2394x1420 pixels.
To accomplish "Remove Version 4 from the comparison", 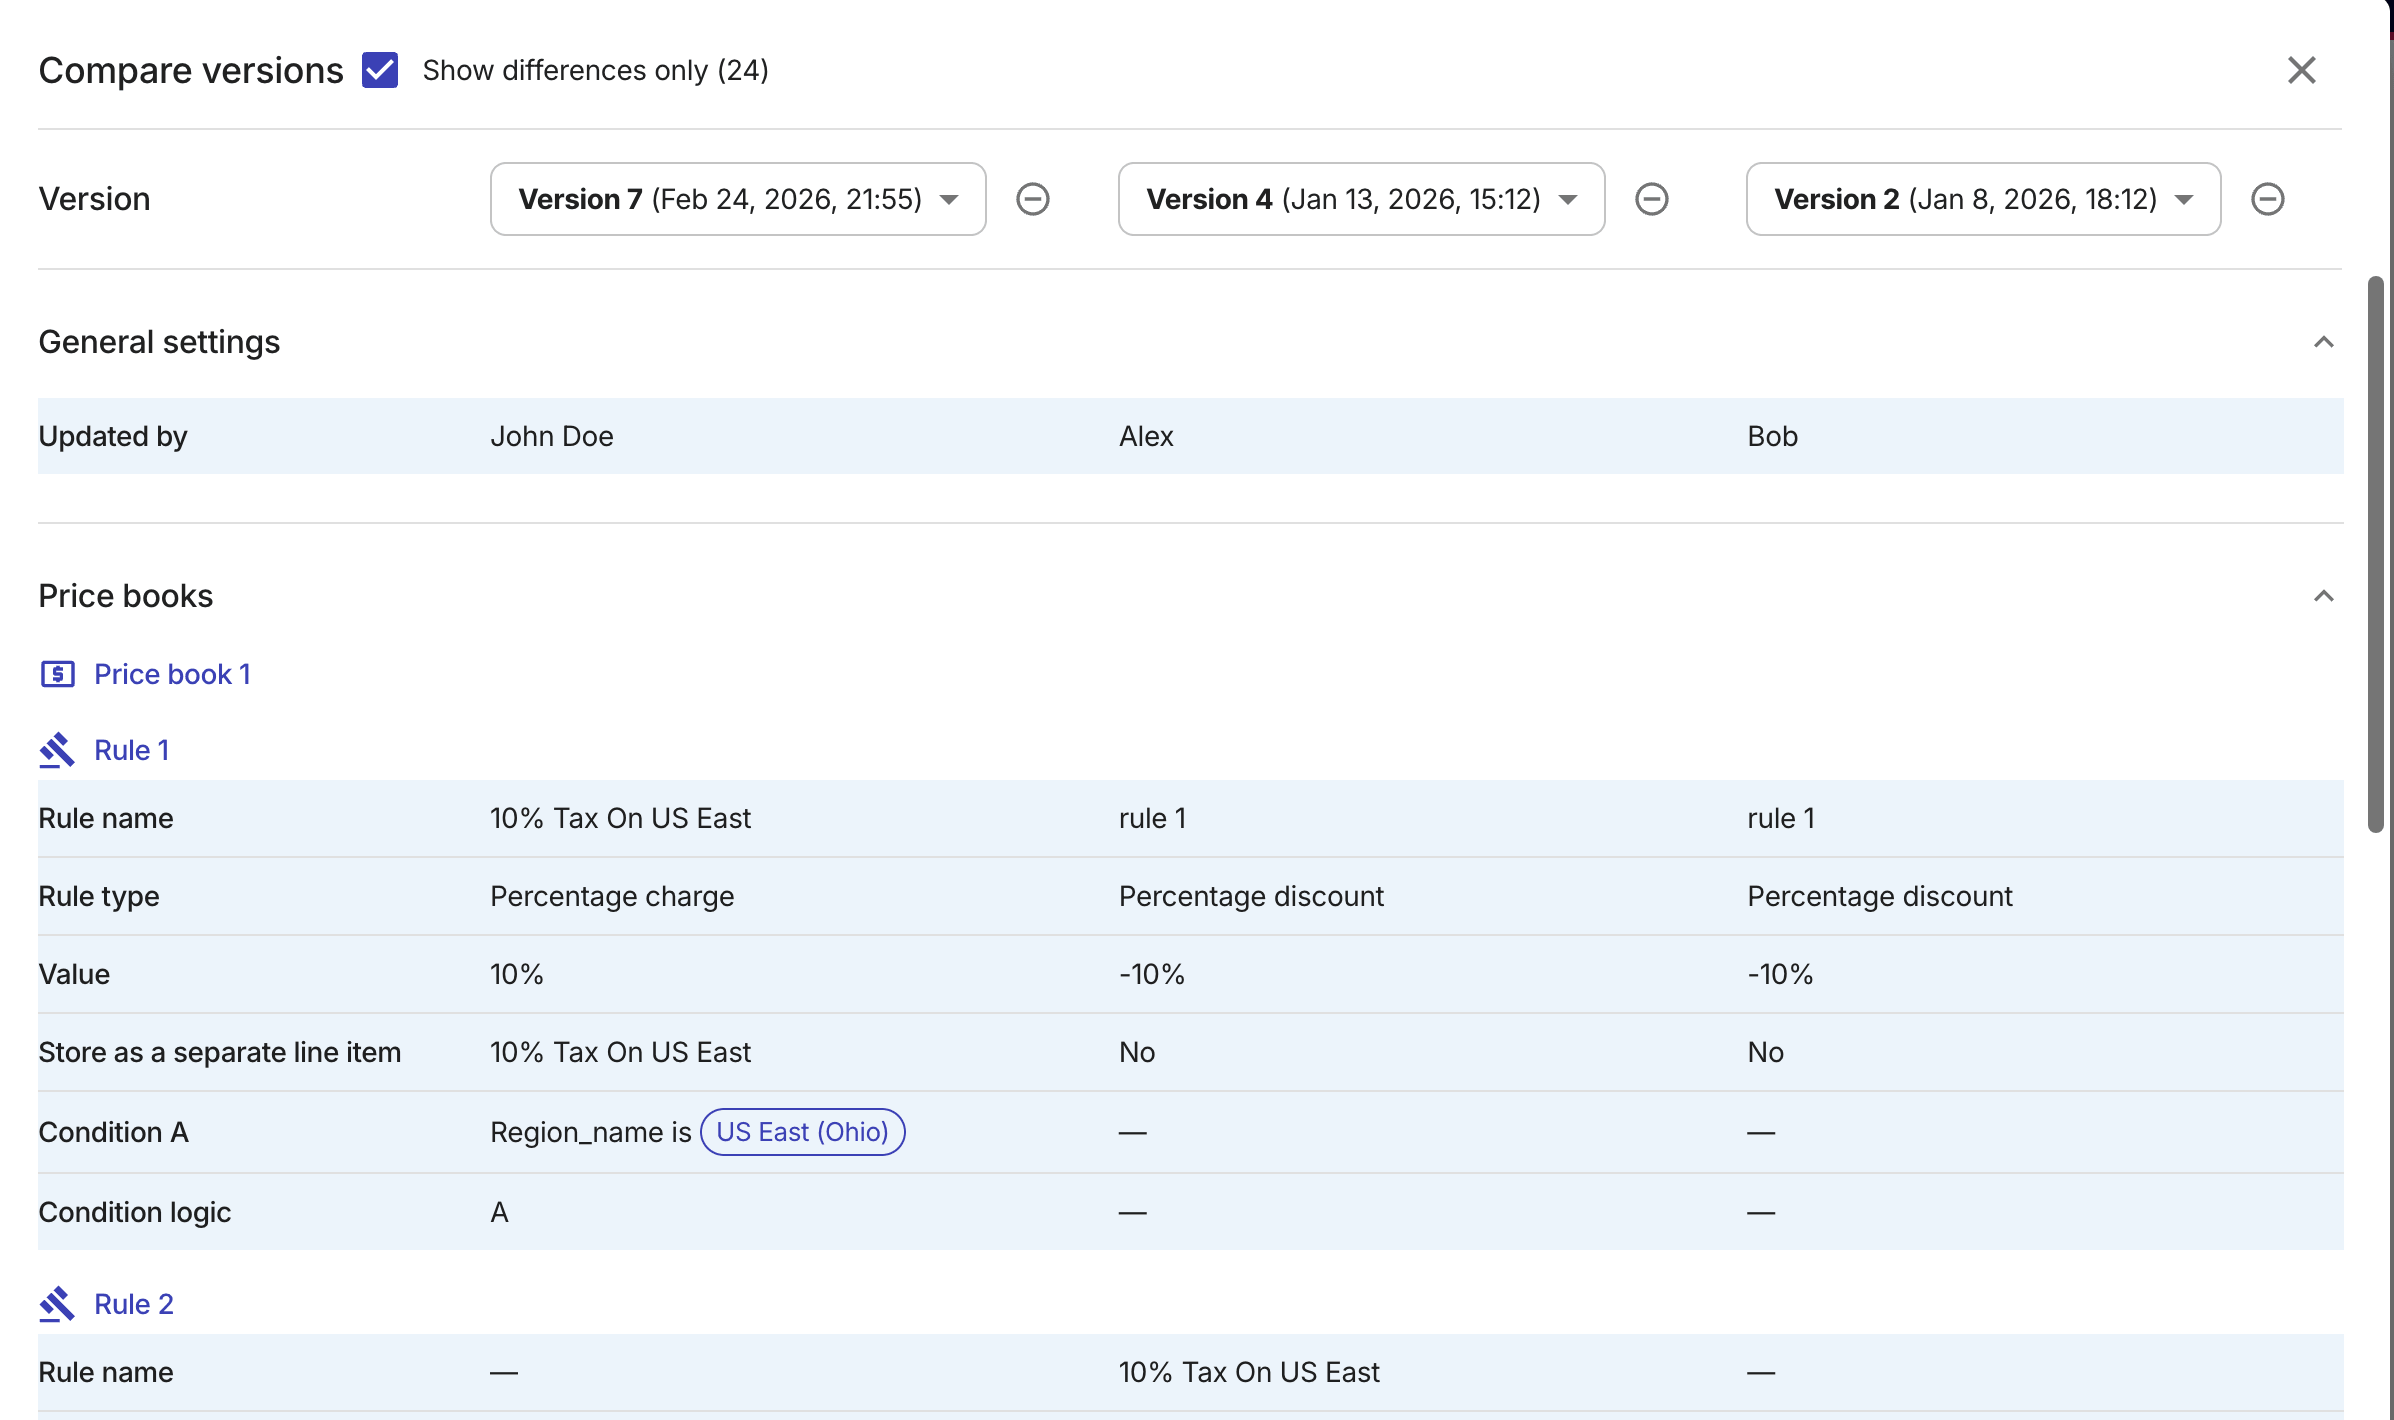I will [1652, 199].
